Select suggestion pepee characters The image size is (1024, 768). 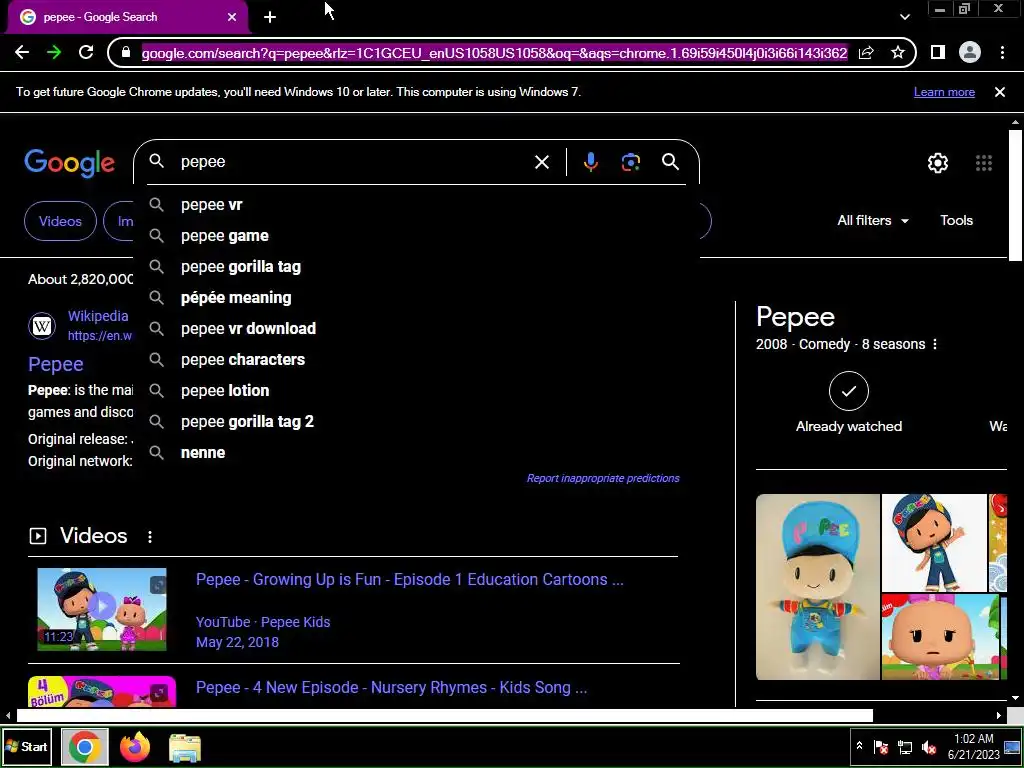[x=417, y=360]
